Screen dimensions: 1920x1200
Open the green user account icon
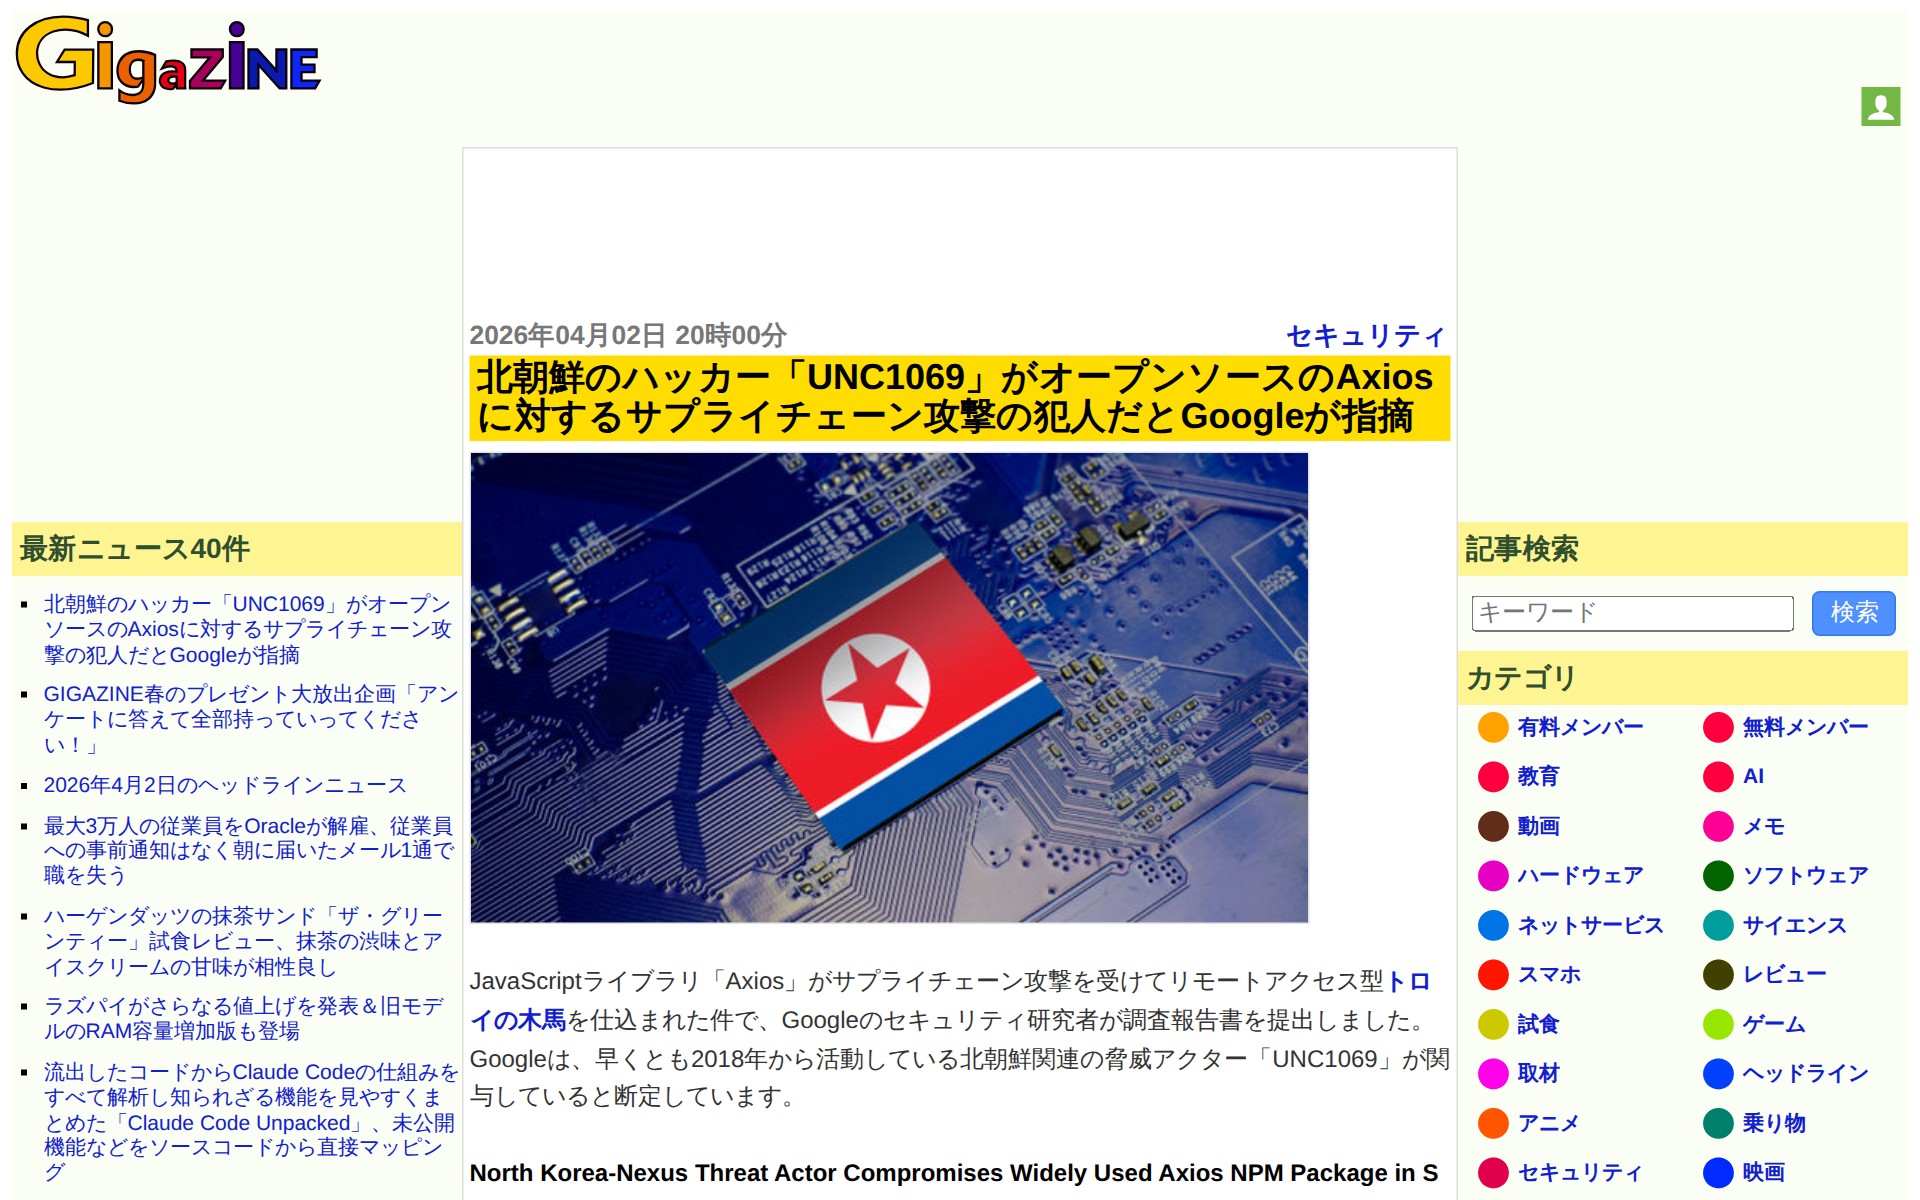pos(1880,106)
